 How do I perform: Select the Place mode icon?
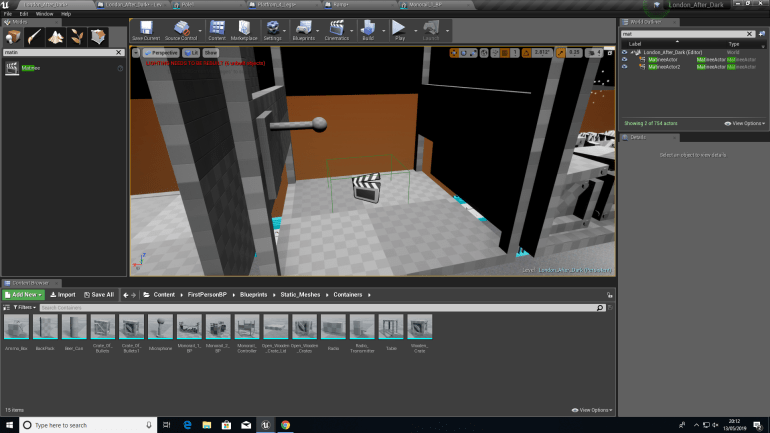pyautogui.click(x=13, y=37)
